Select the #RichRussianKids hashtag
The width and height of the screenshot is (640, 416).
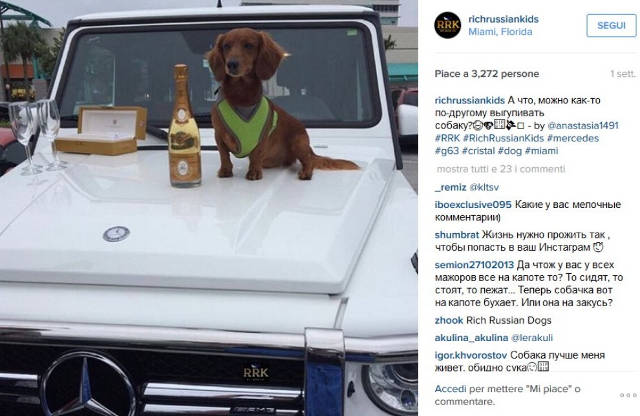click(x=503, y=138)
